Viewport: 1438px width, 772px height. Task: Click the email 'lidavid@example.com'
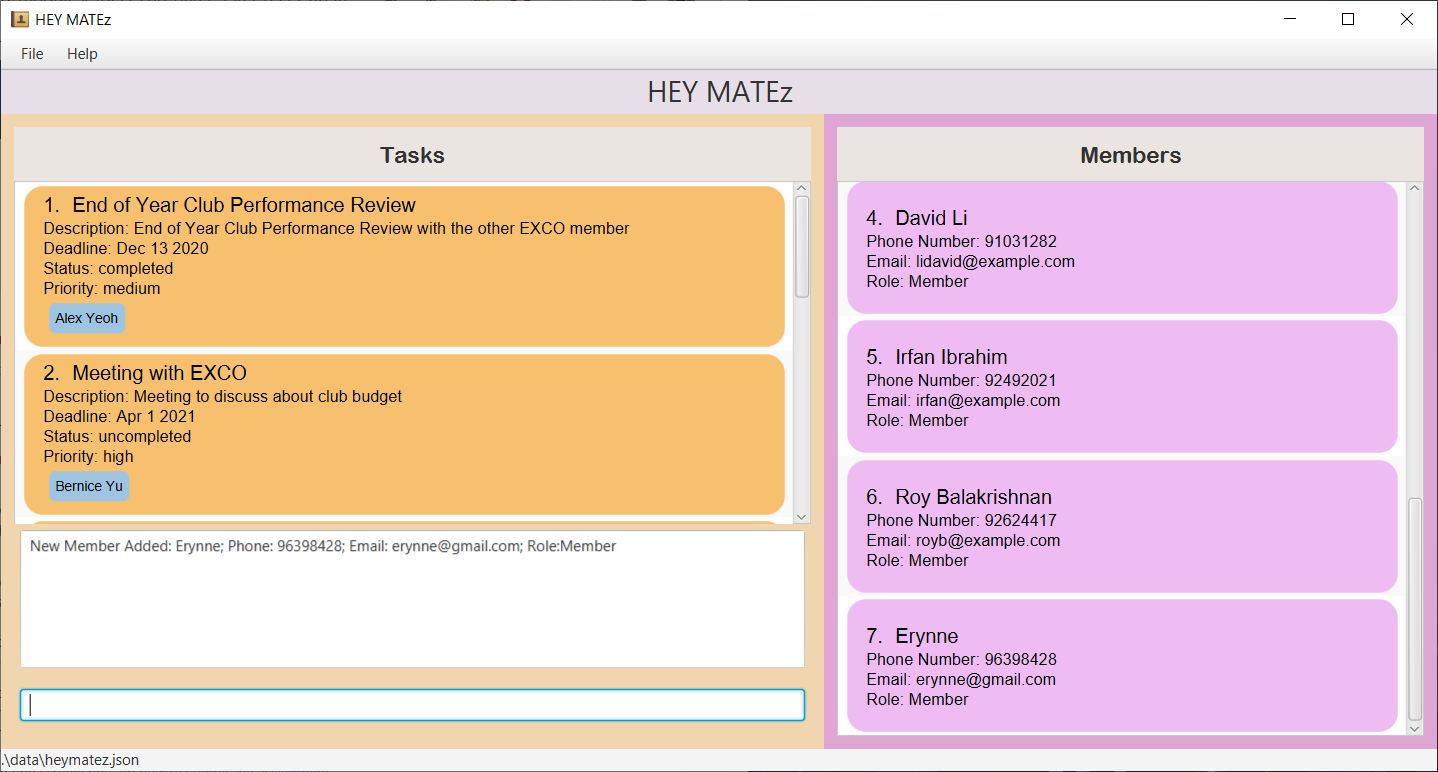pos(995,261)
